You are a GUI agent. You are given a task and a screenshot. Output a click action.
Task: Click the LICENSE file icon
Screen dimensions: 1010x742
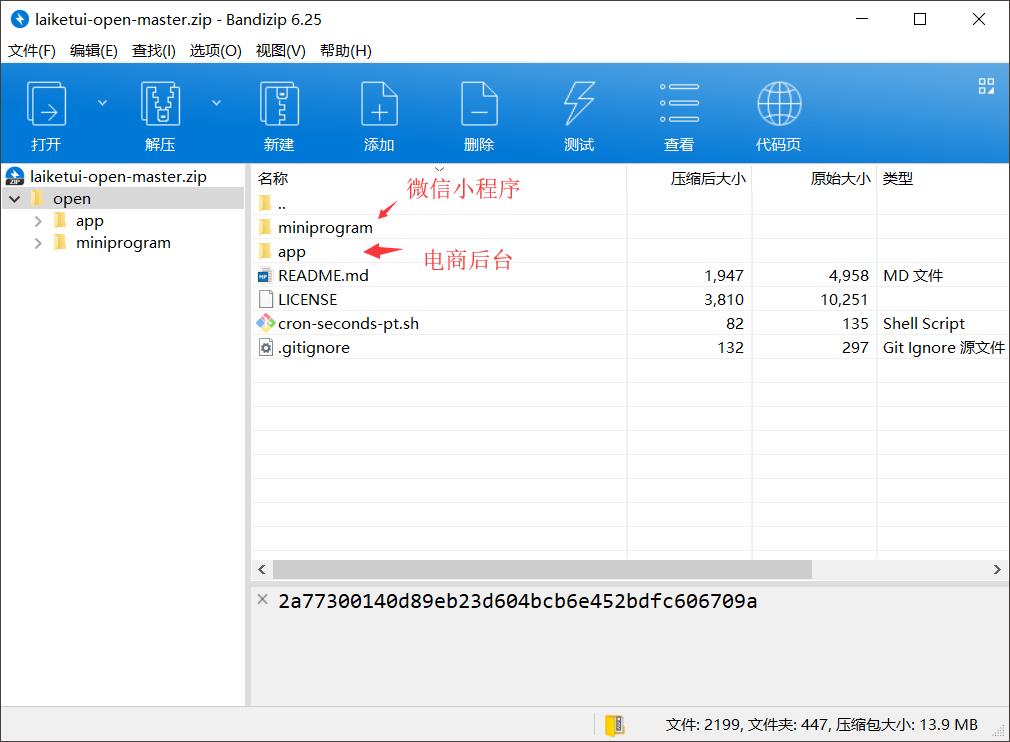coord(265,300)
